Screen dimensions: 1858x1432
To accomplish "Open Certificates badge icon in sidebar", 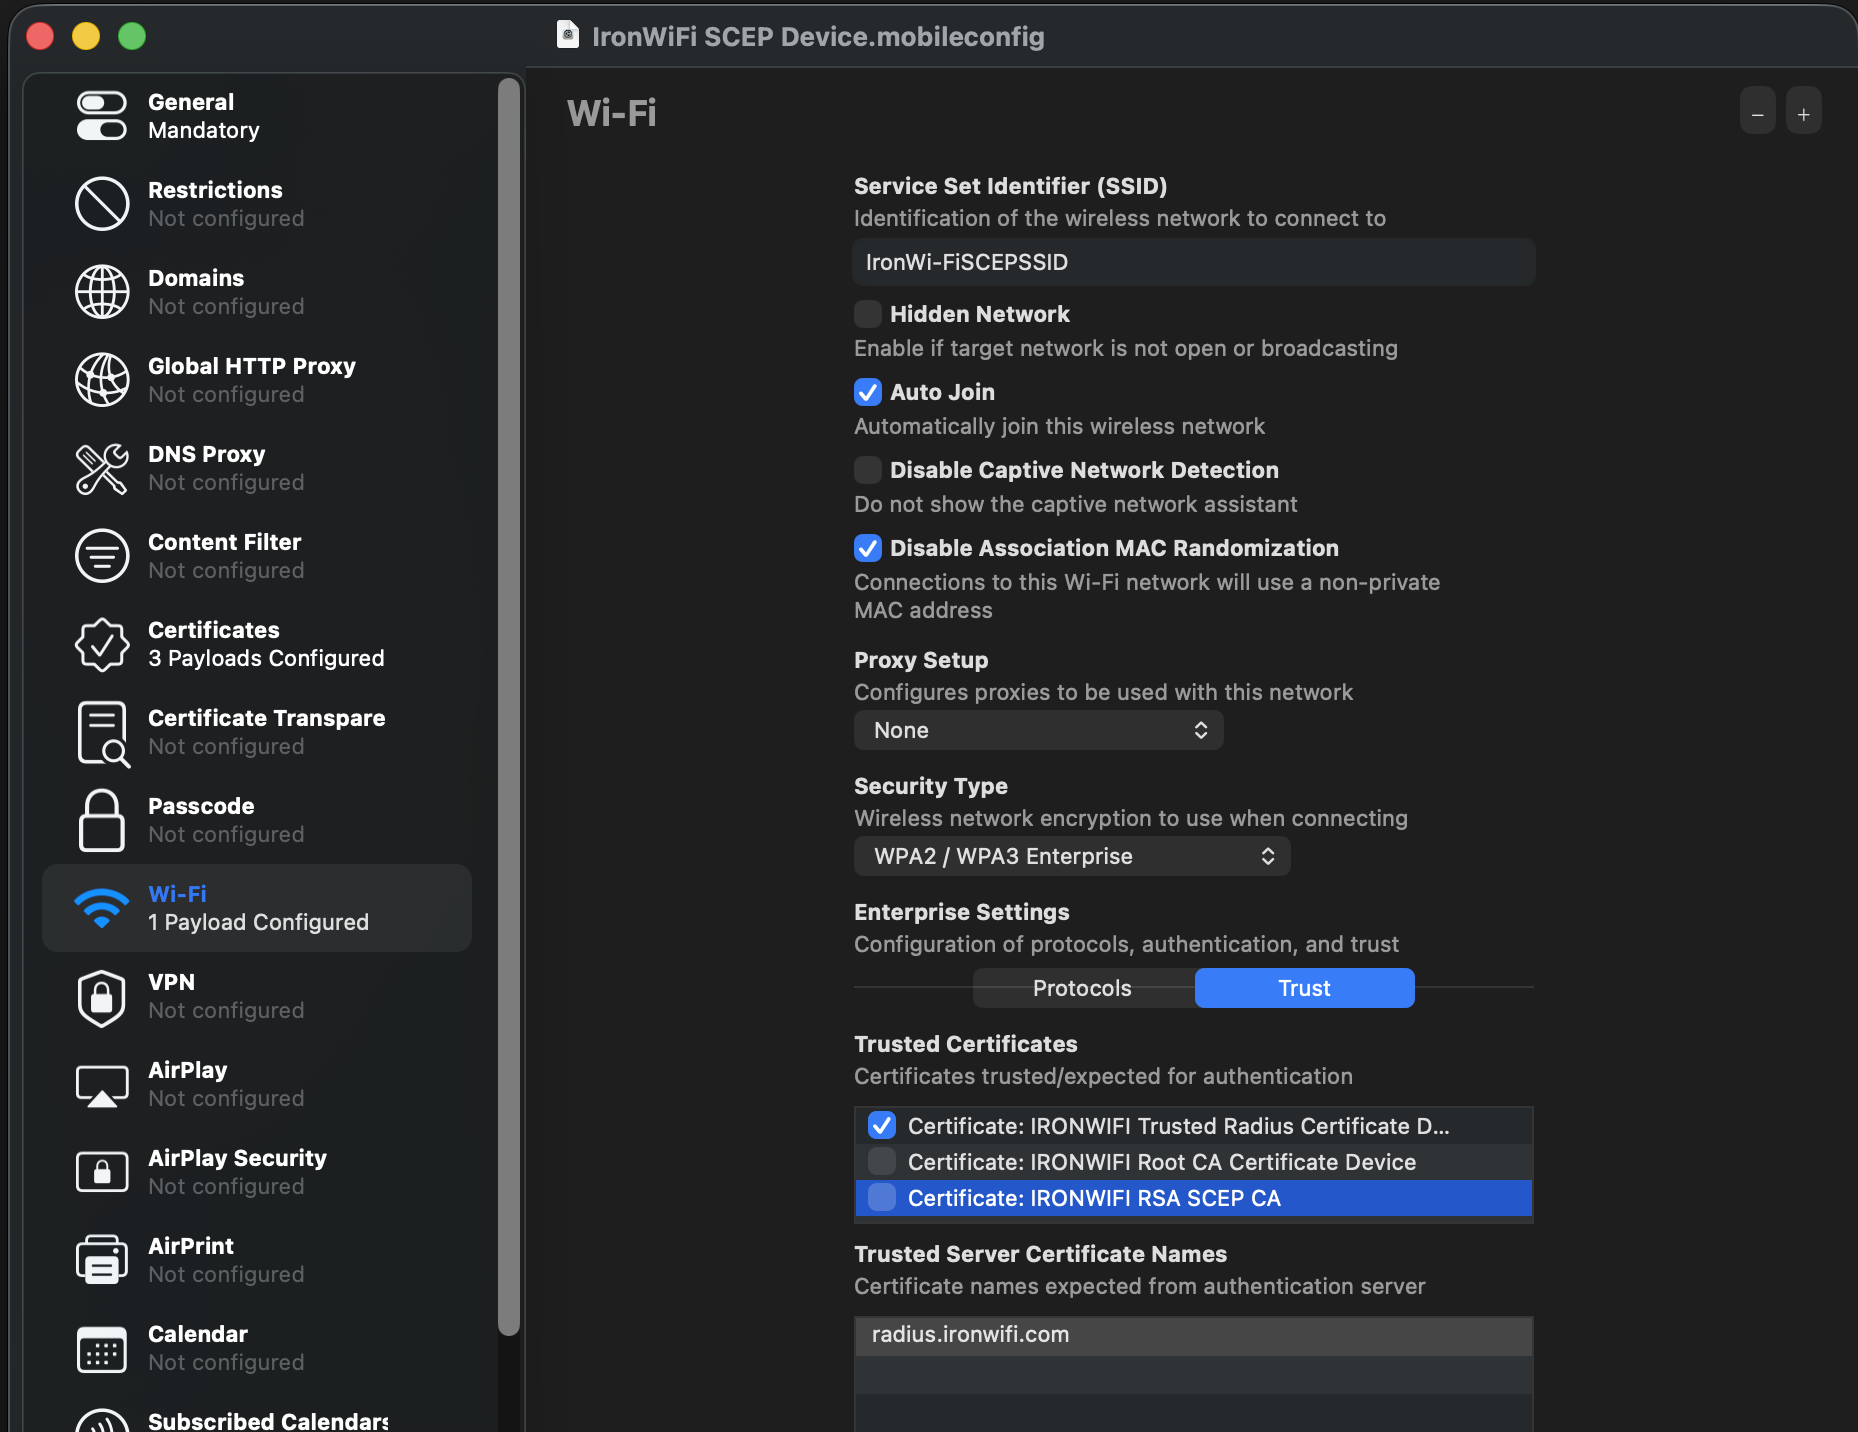I will point(102,644).
